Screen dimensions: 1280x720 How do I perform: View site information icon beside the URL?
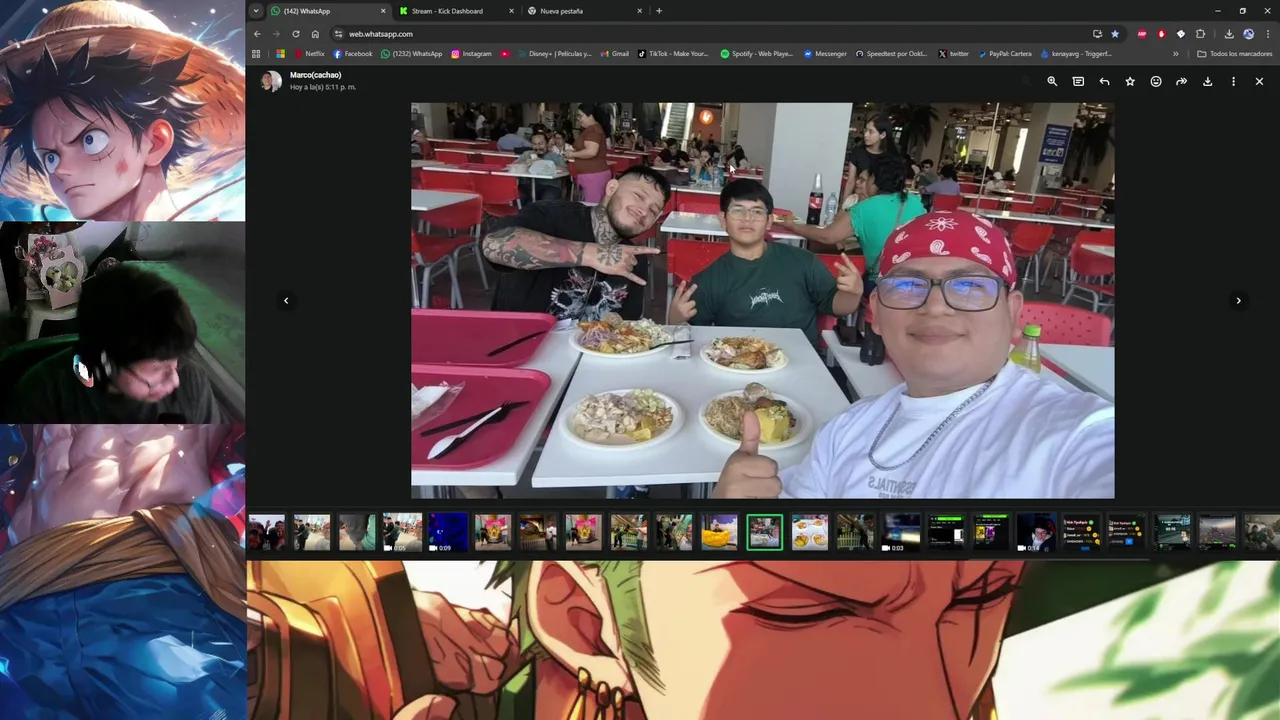coord(339,34)
